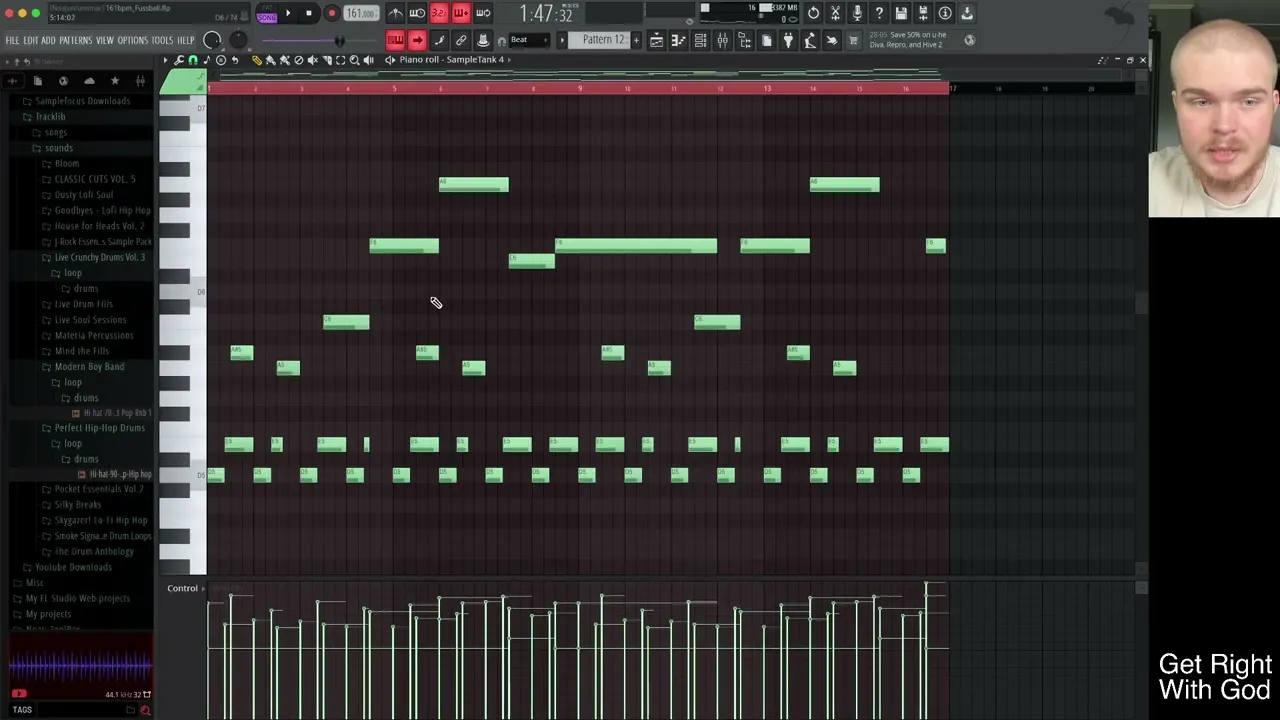Add new pattern with plus button
The image size is (1280, 720).
click(636, 40)
